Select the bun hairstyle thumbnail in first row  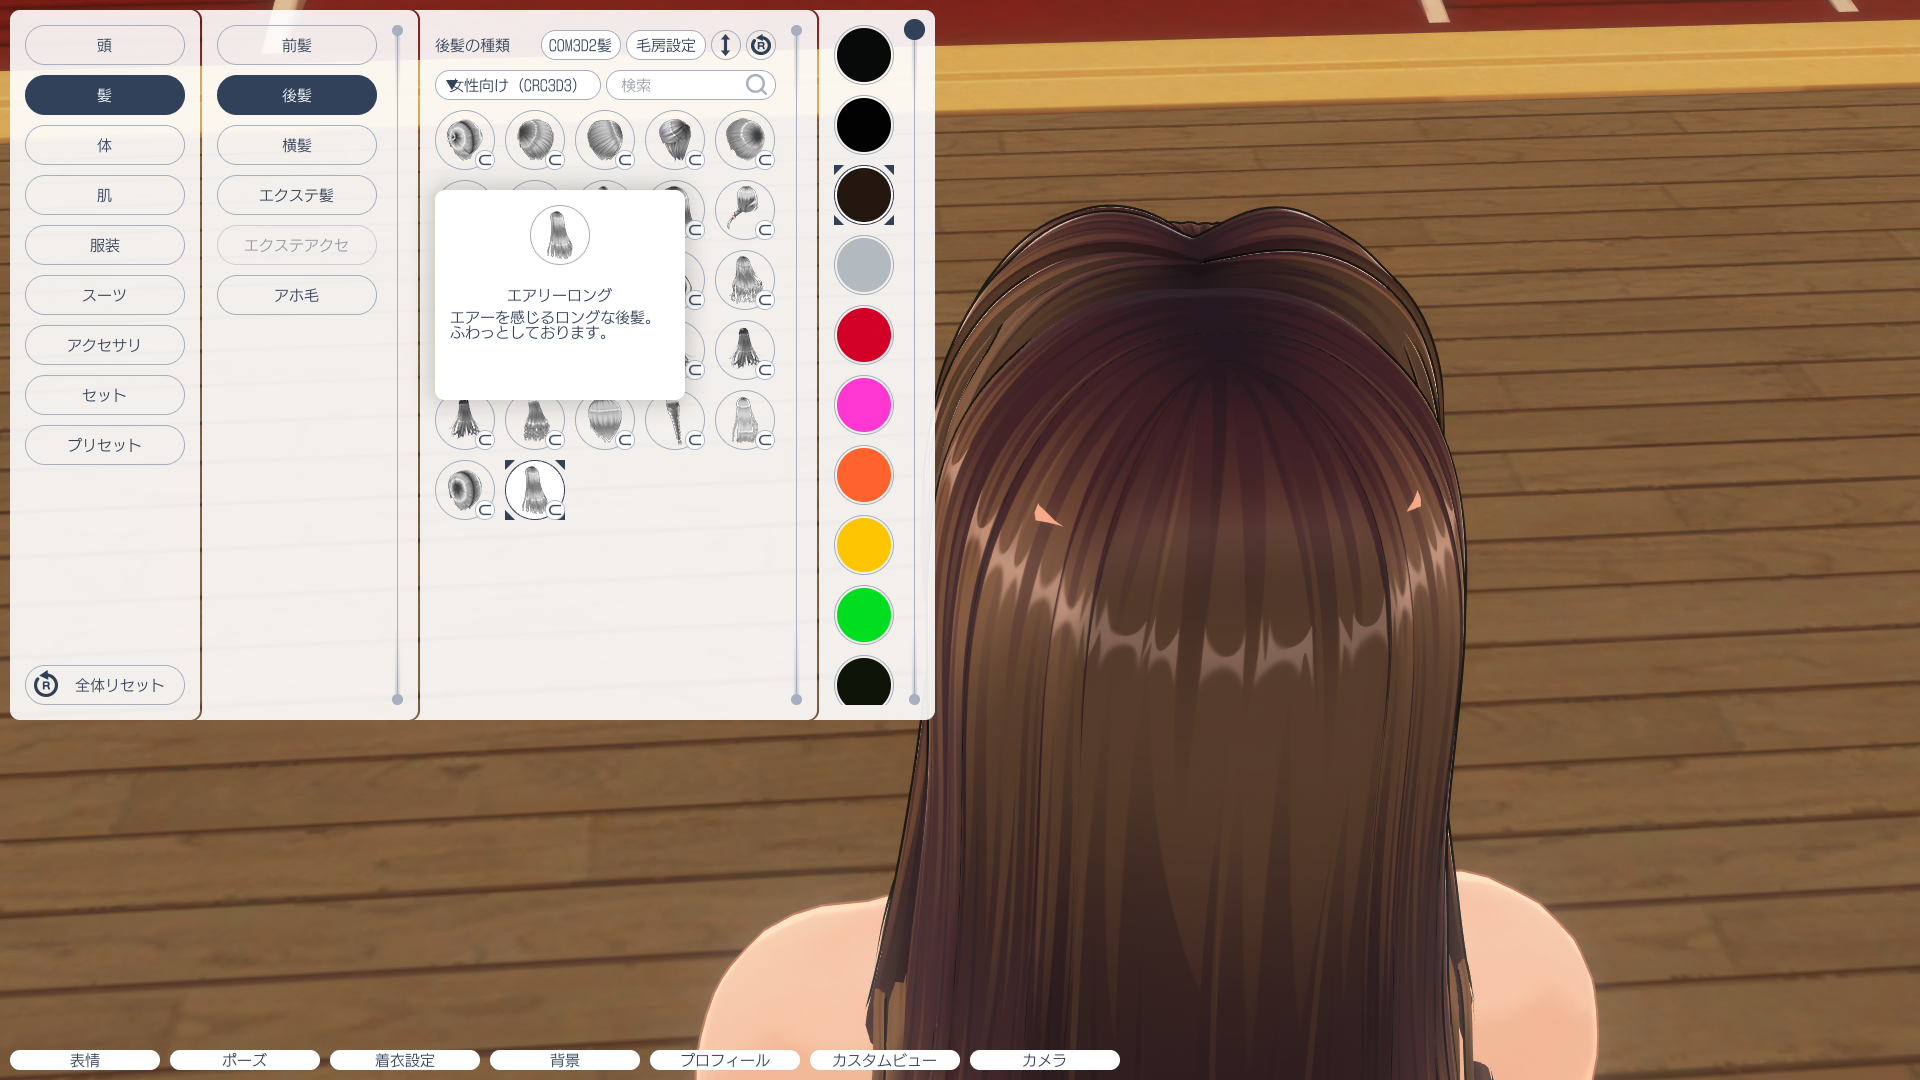pyautogui.click(x=464, y=139)
